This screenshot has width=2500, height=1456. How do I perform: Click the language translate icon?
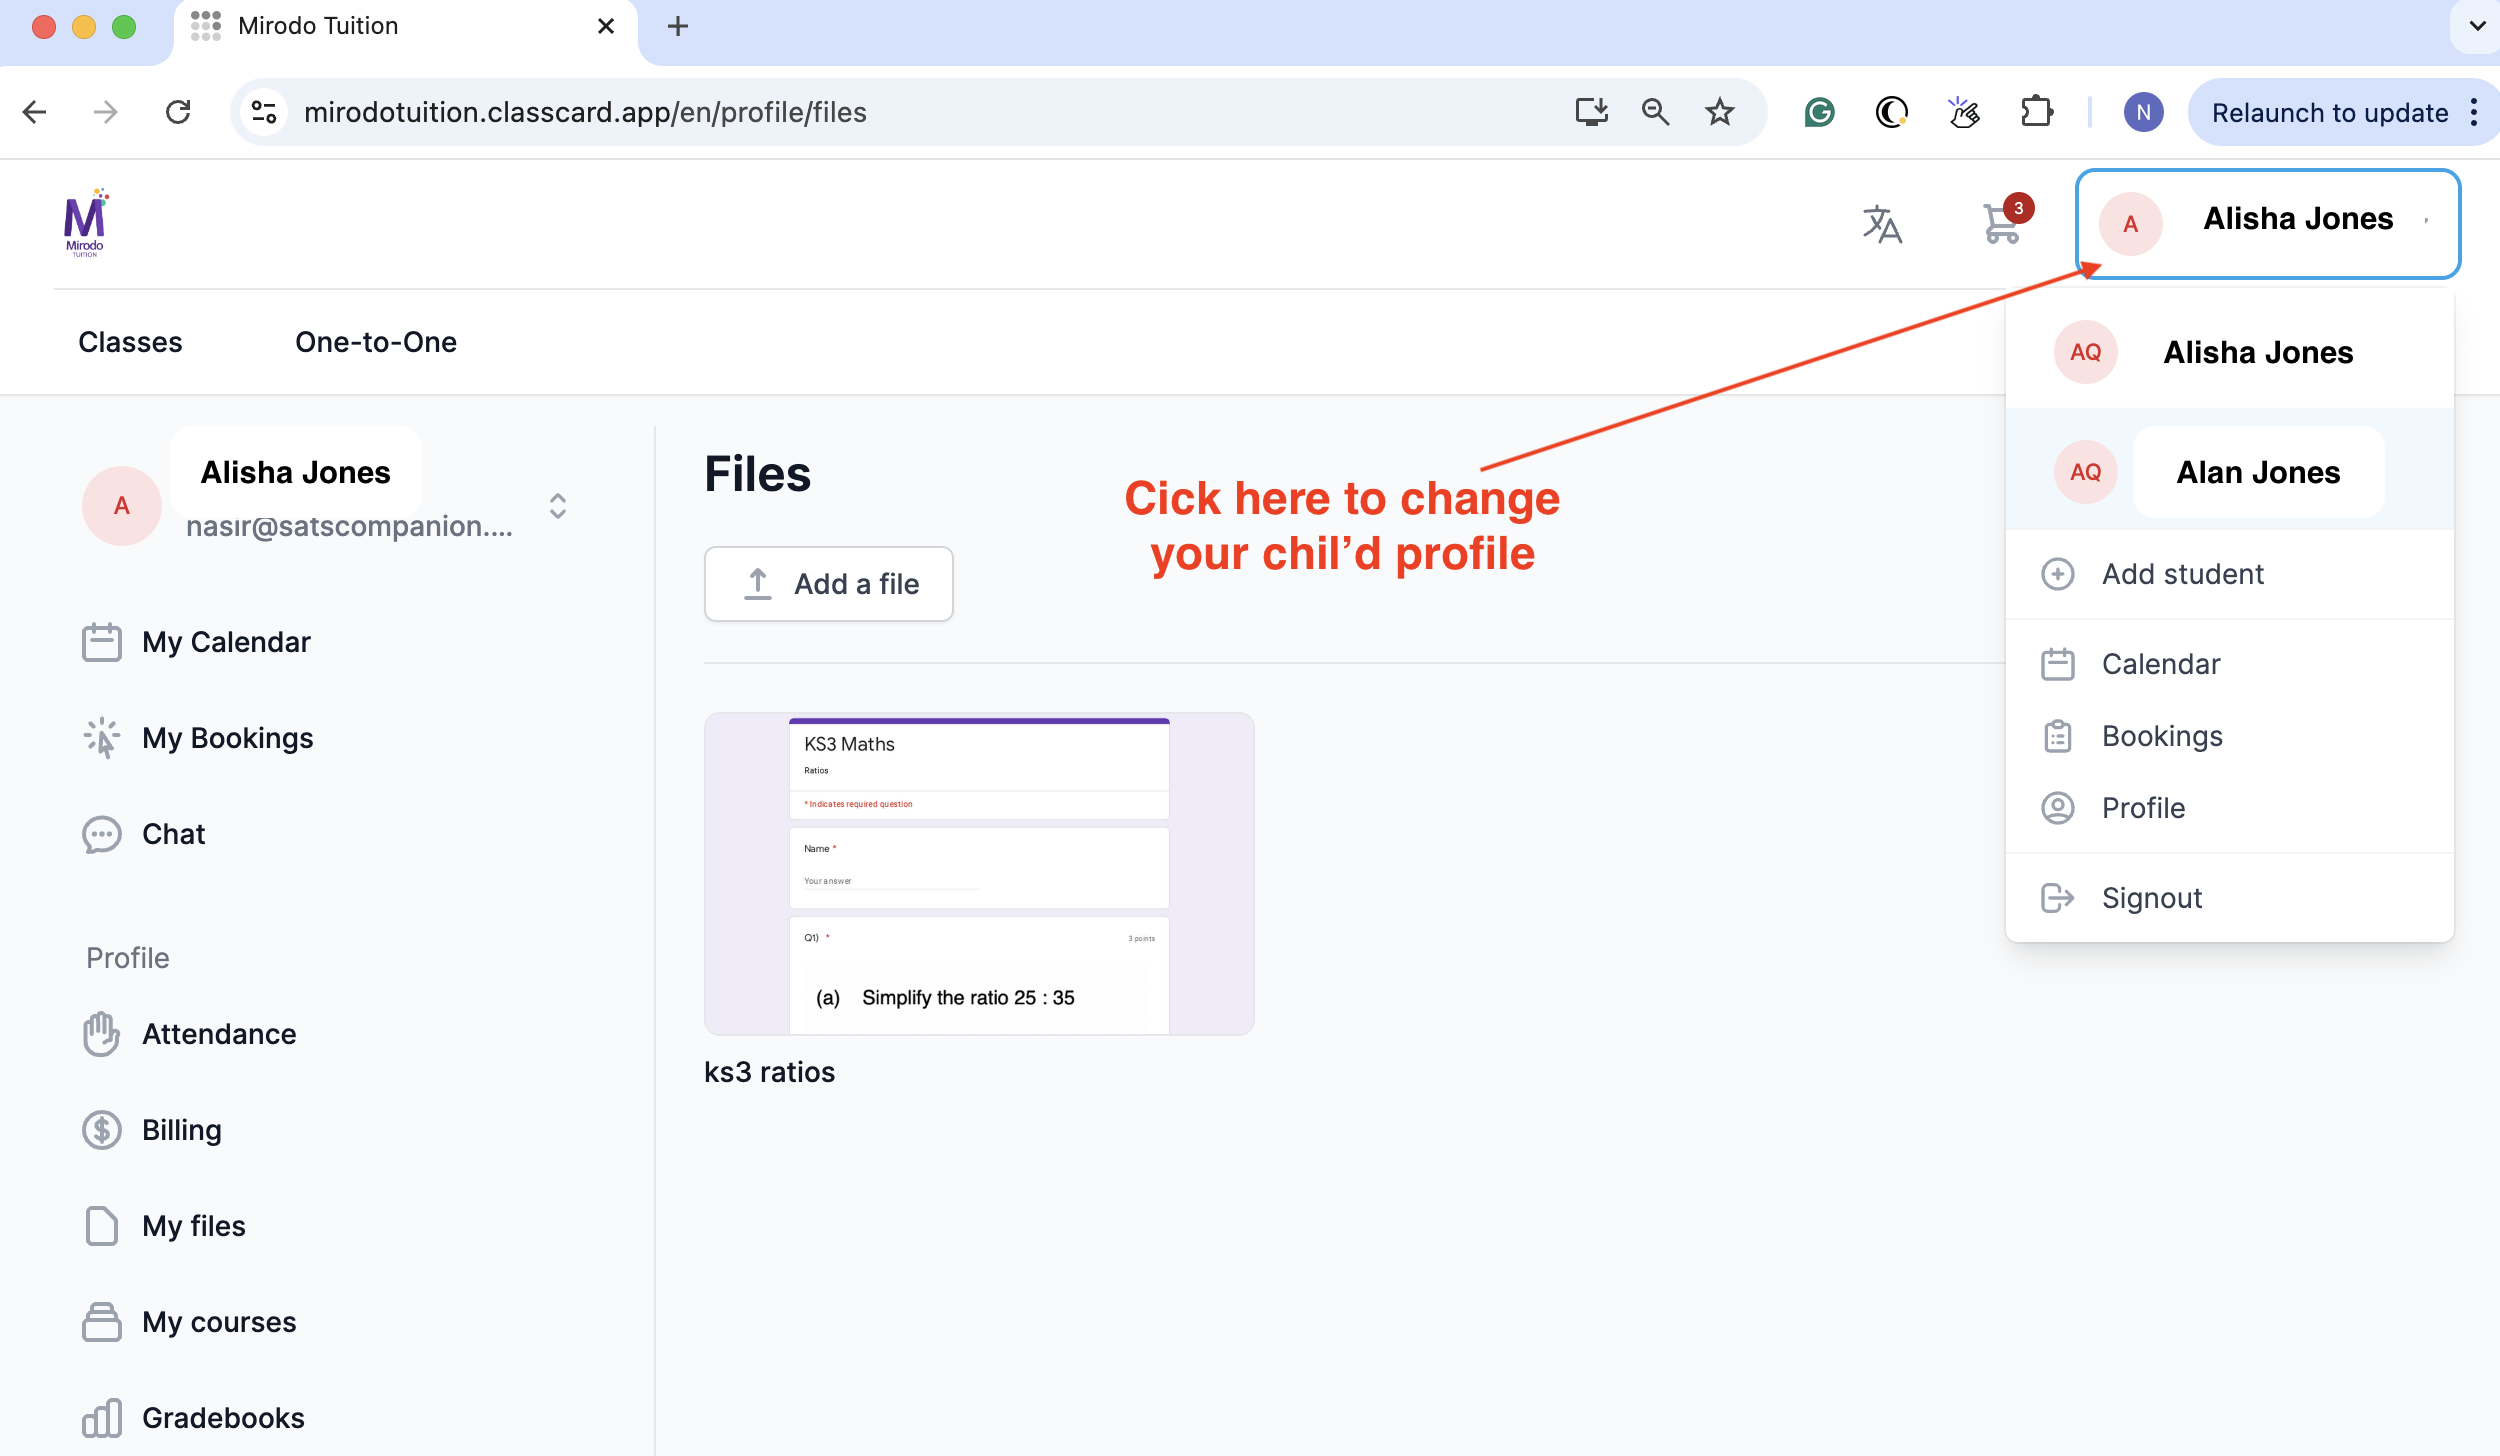1881,224
